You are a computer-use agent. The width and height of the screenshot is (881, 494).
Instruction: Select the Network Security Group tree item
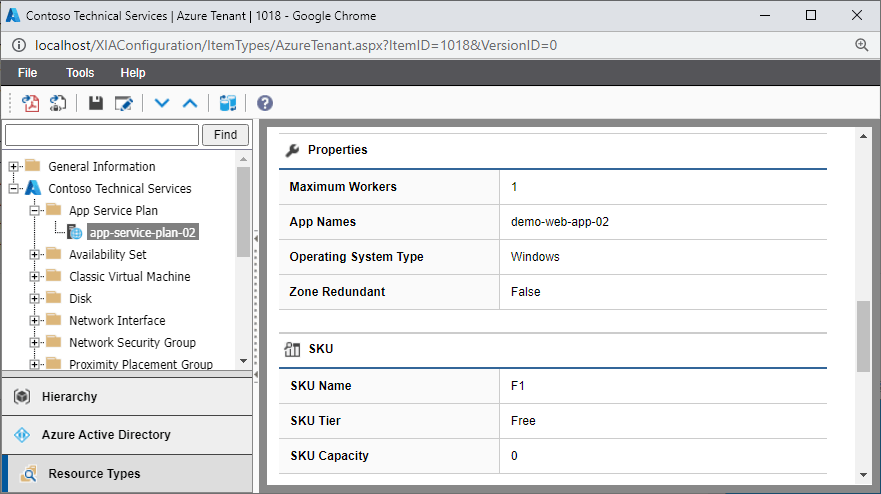[133, 342]
